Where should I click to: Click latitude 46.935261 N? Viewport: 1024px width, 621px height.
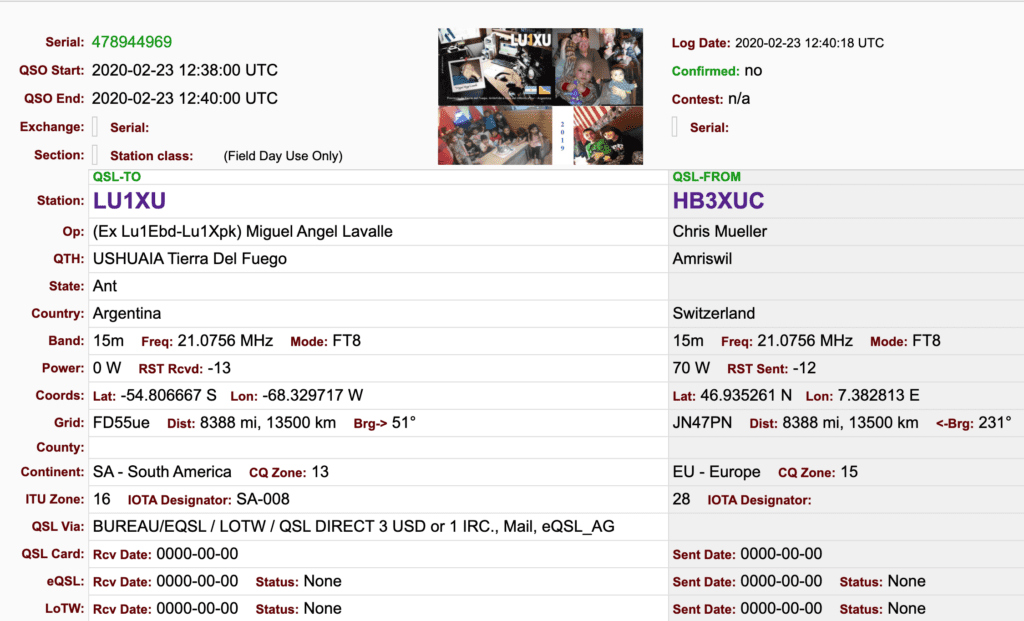[746, 395]
